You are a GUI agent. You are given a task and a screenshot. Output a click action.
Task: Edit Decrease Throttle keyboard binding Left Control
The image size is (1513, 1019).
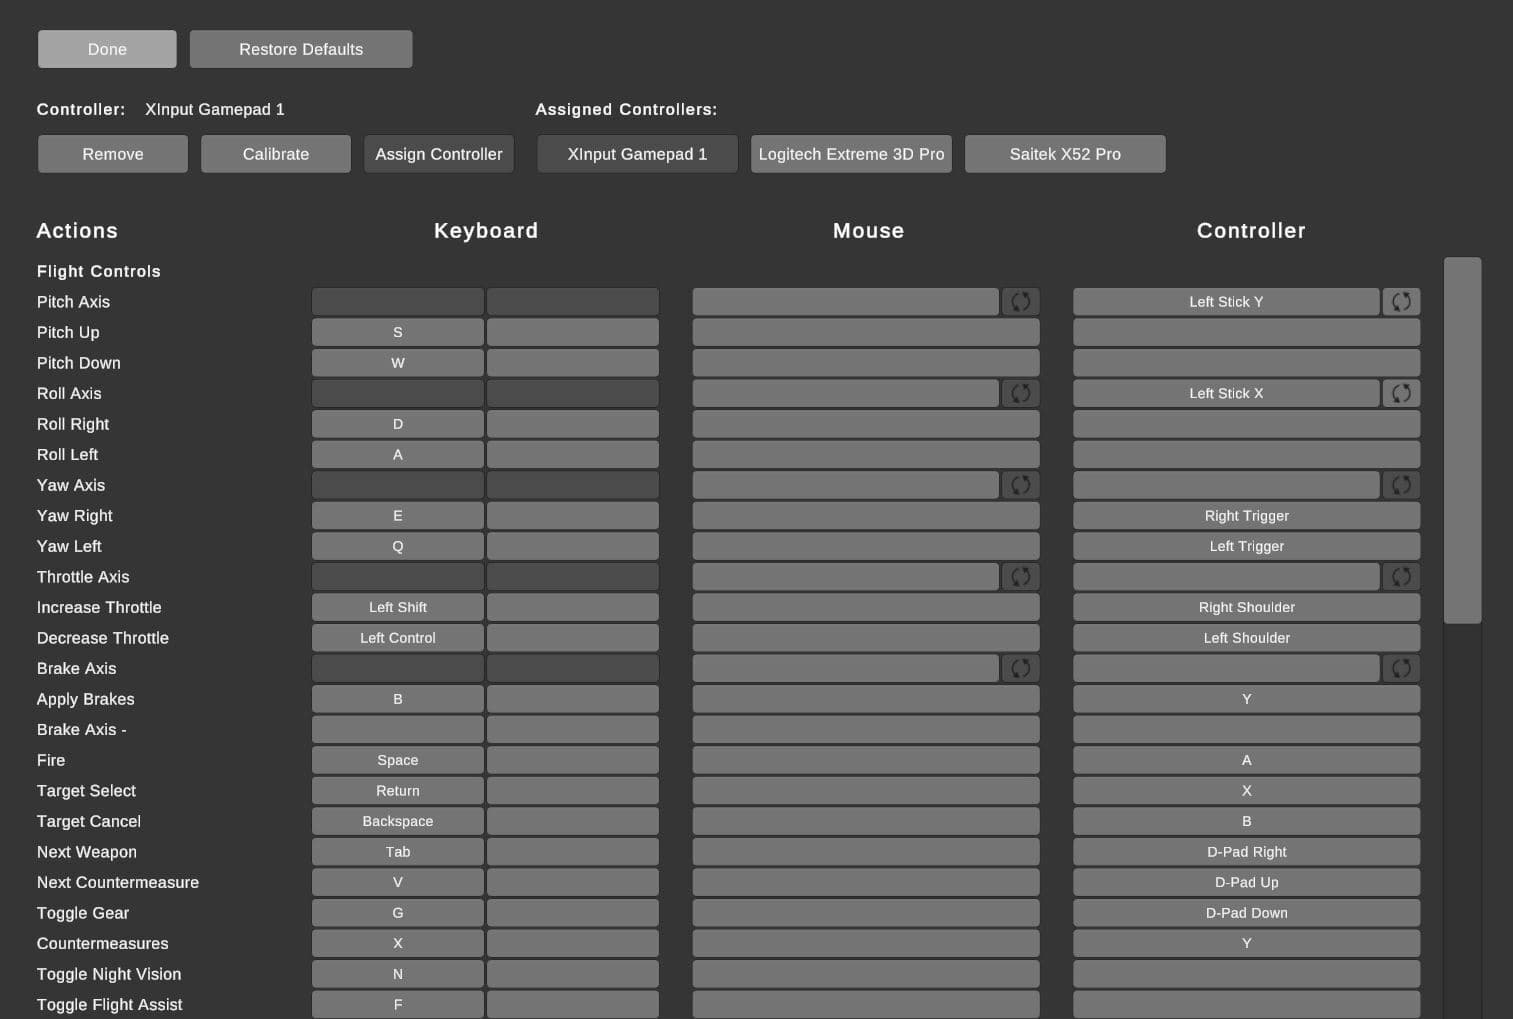click(x=398, y=638)
